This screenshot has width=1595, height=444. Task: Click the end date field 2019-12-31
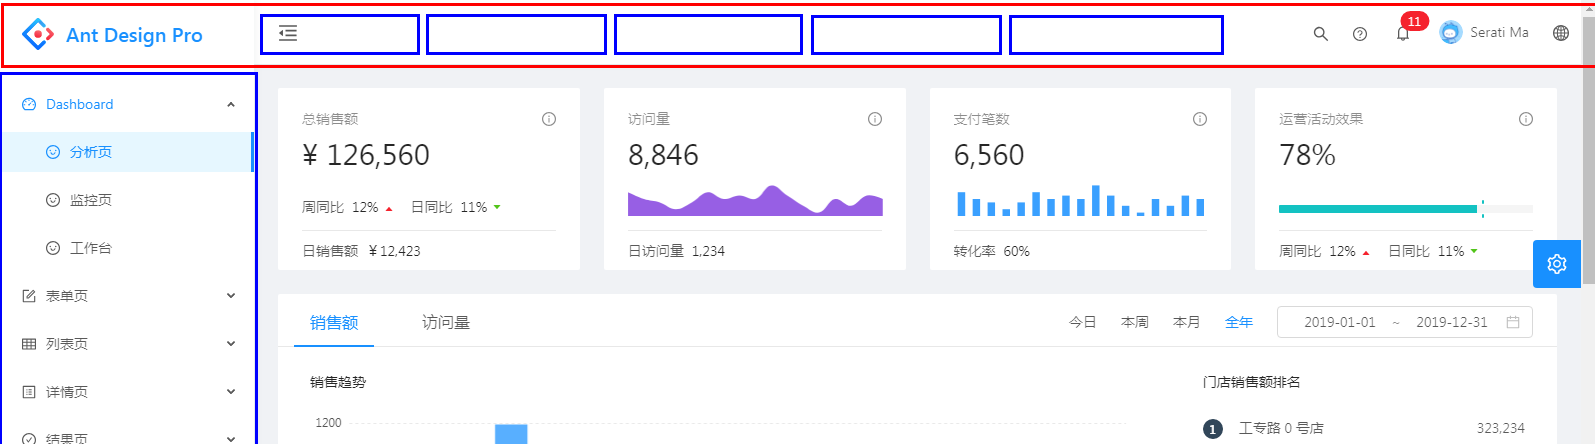point(1451,322)
